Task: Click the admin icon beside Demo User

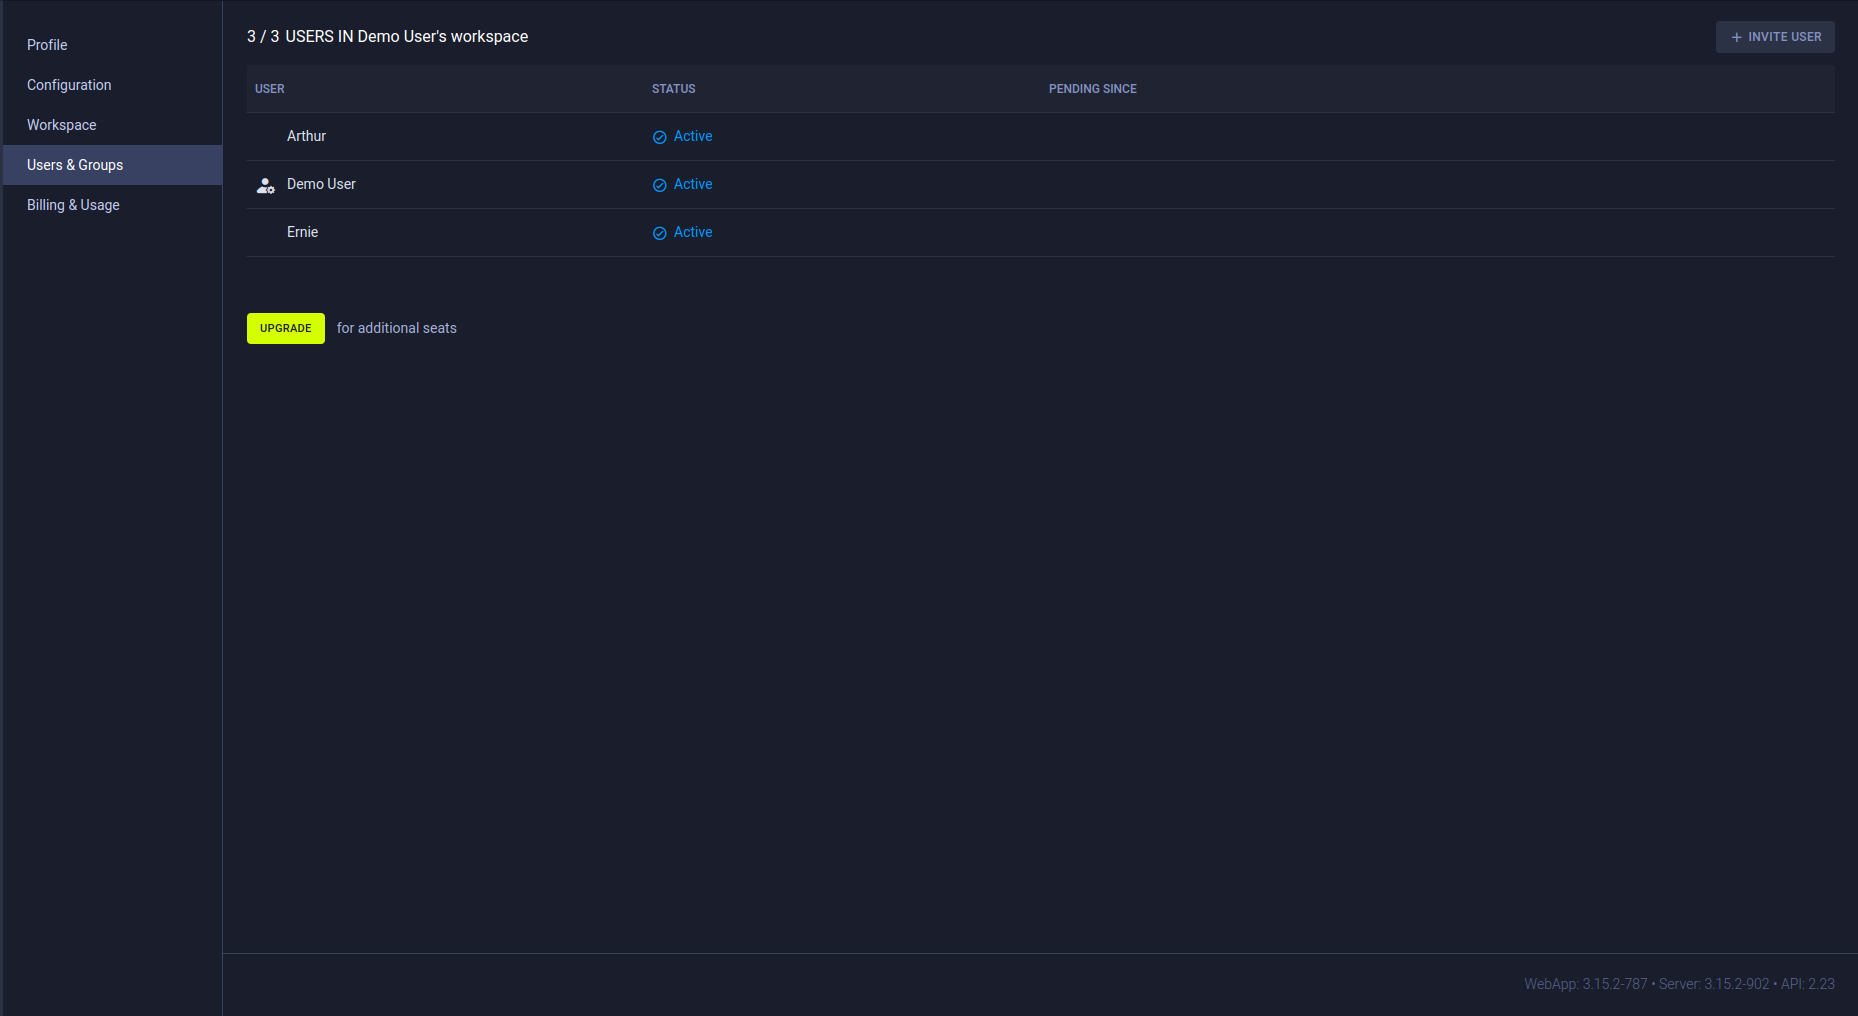Action: 265,185
